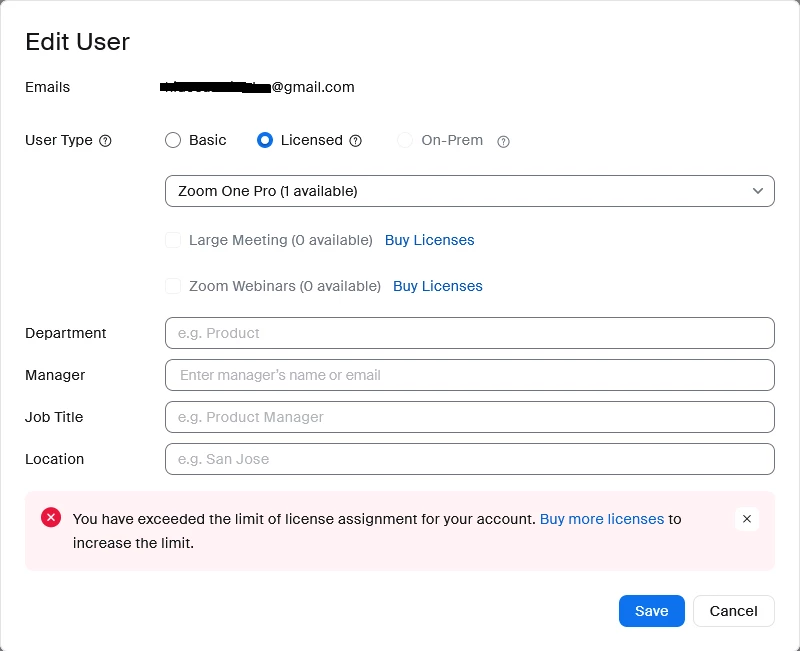Tick the Large Meeting checkbox
800x651 pixels.
(173, 240)
